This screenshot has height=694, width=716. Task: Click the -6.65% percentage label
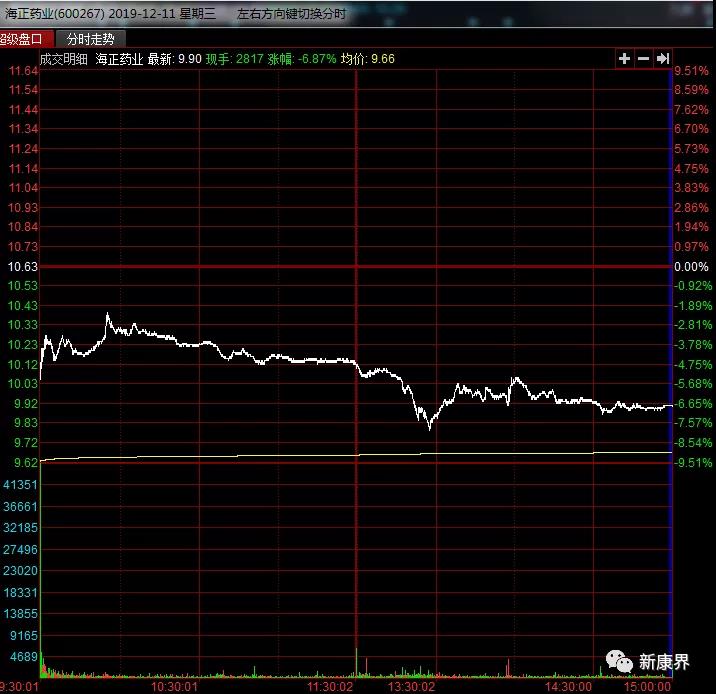point(693,404)
